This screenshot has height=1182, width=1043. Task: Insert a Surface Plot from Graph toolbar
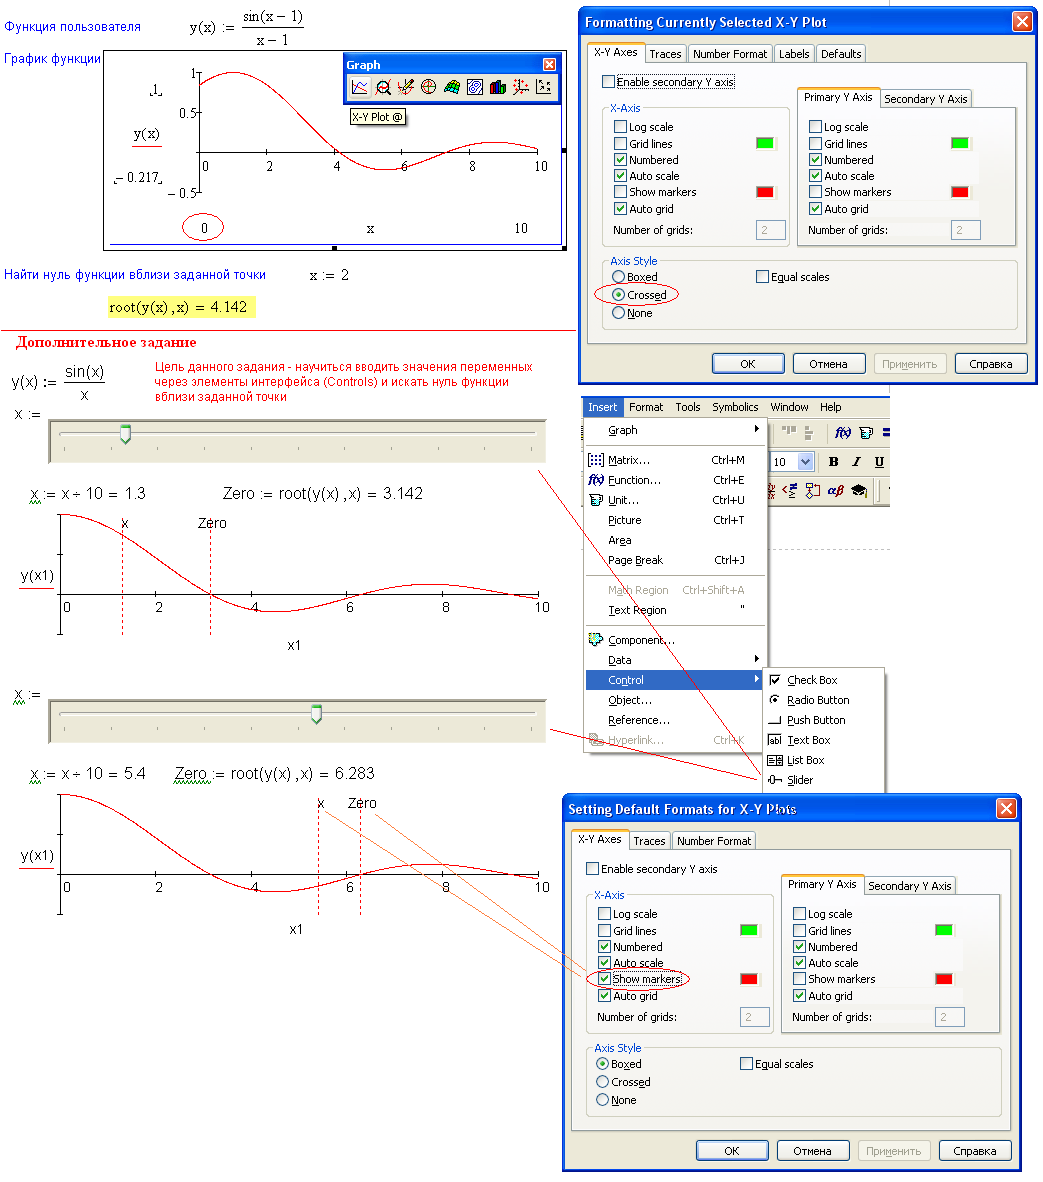tap(451, 87)
